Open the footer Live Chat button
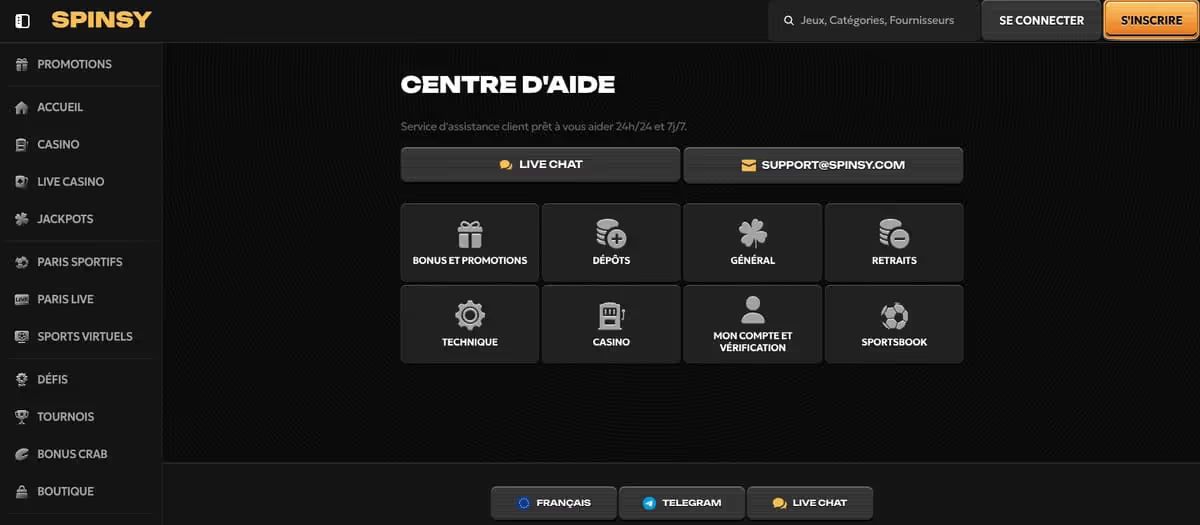 [809, 503]
